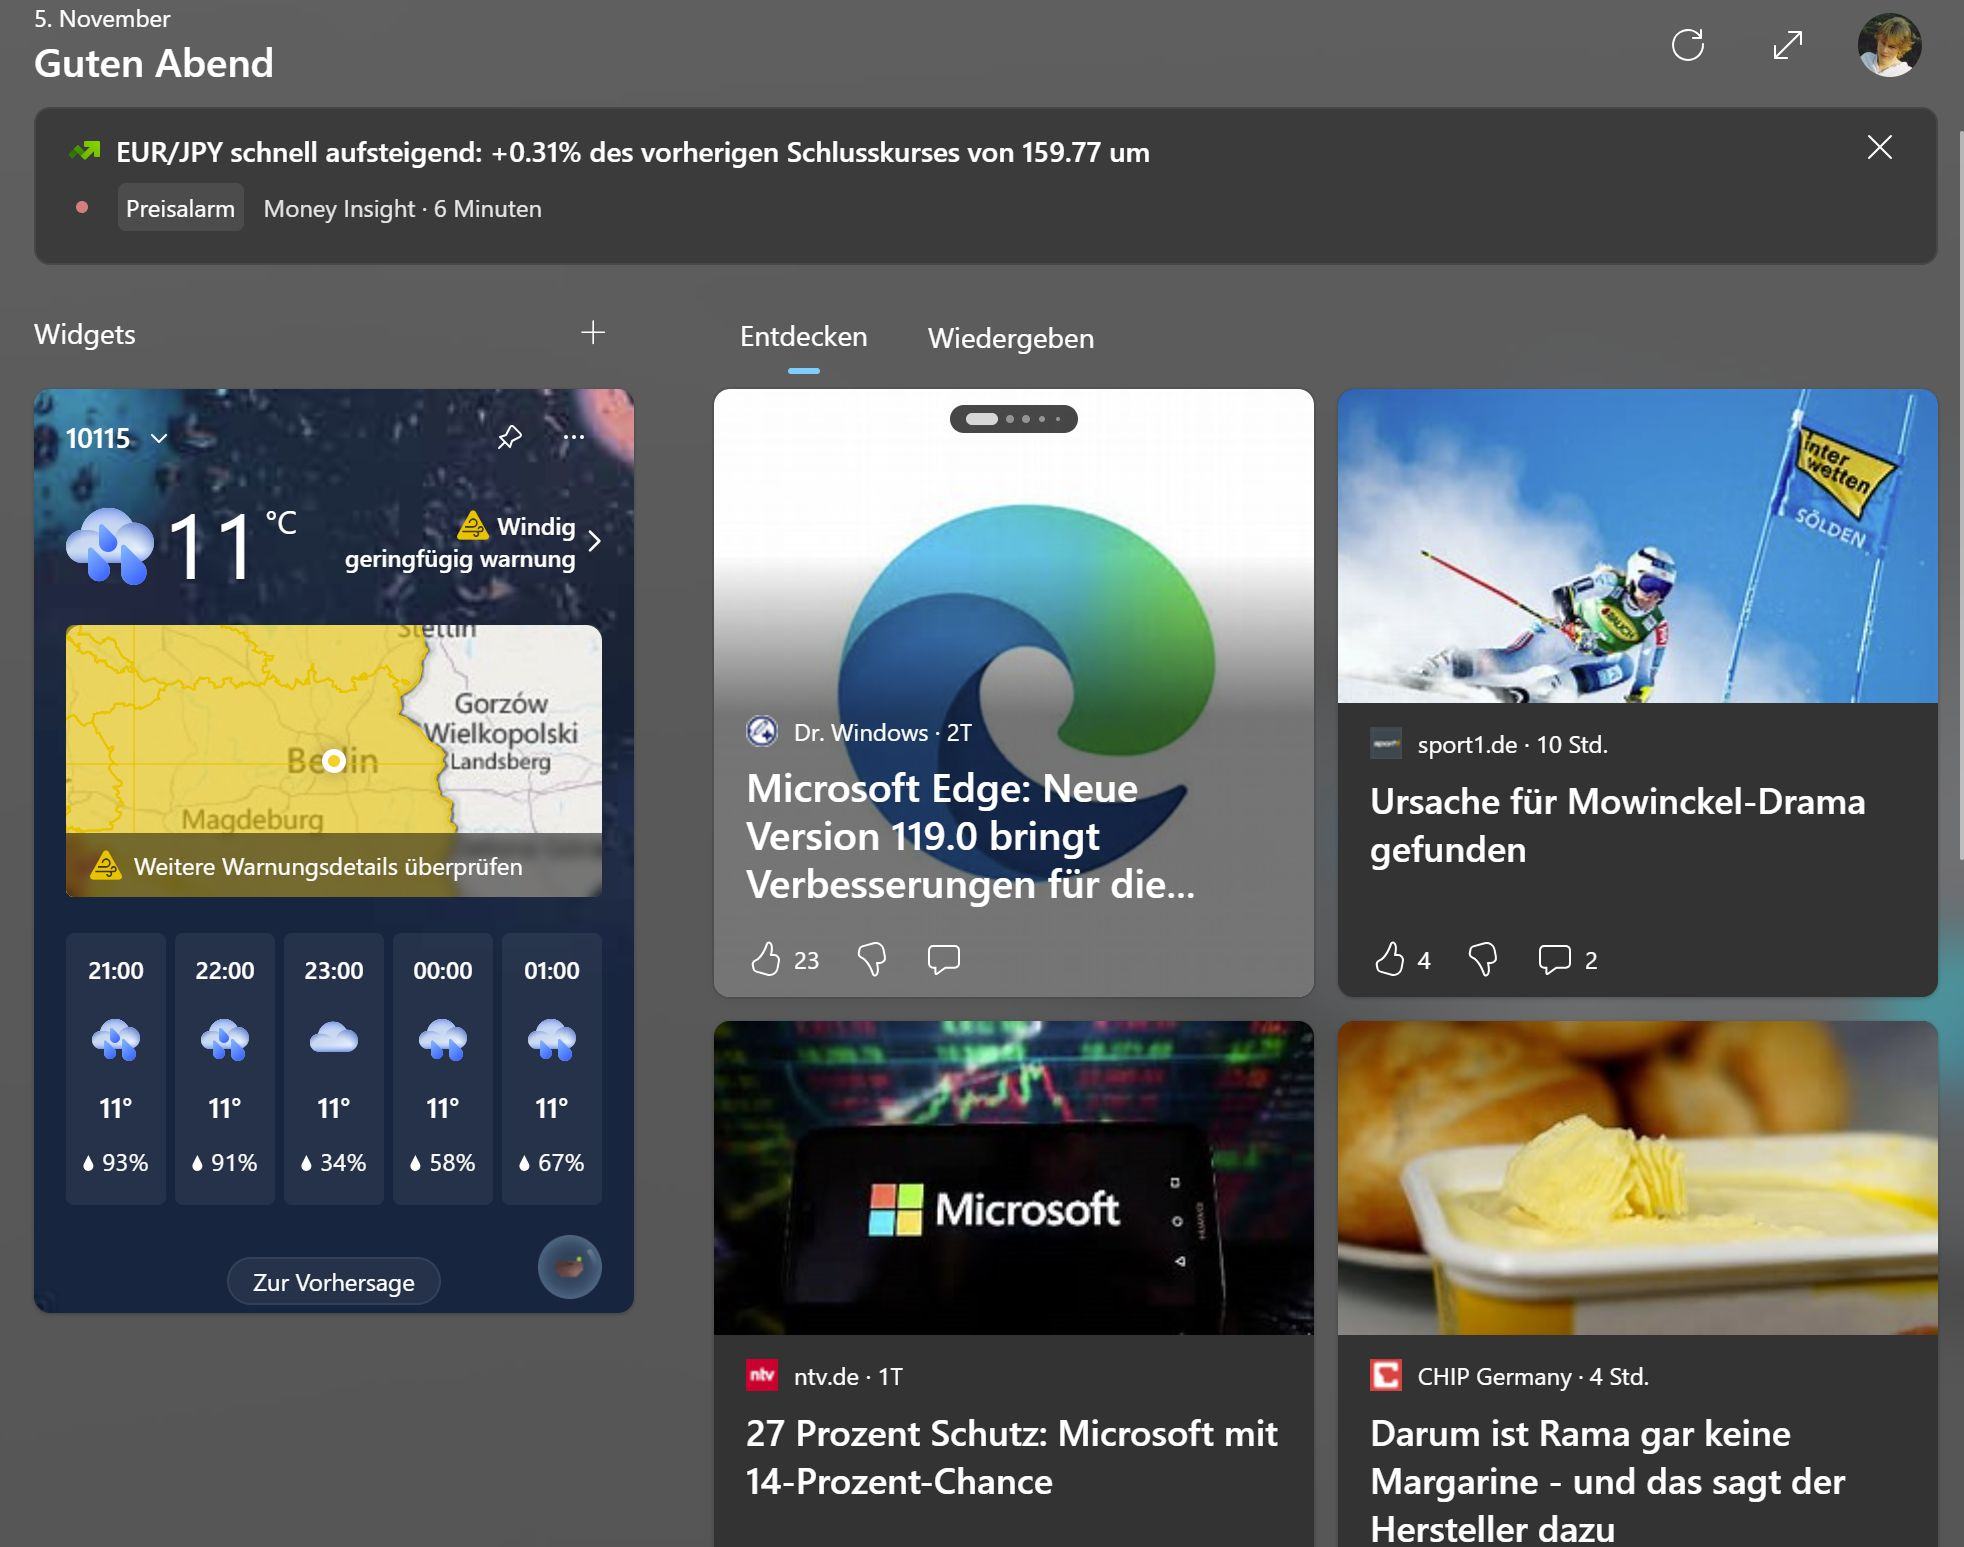Screen dimensions: 1964x1547
Task: Like the Microsoft Edge article
Action: click(x=766, y=959)
